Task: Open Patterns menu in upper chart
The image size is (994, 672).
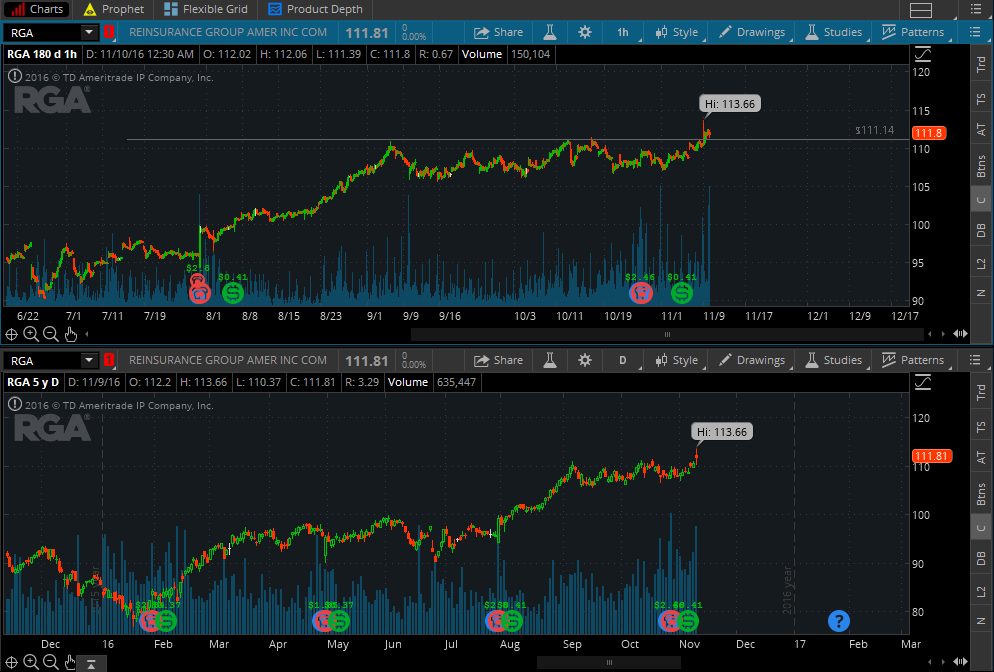Action: pos(913,32)
